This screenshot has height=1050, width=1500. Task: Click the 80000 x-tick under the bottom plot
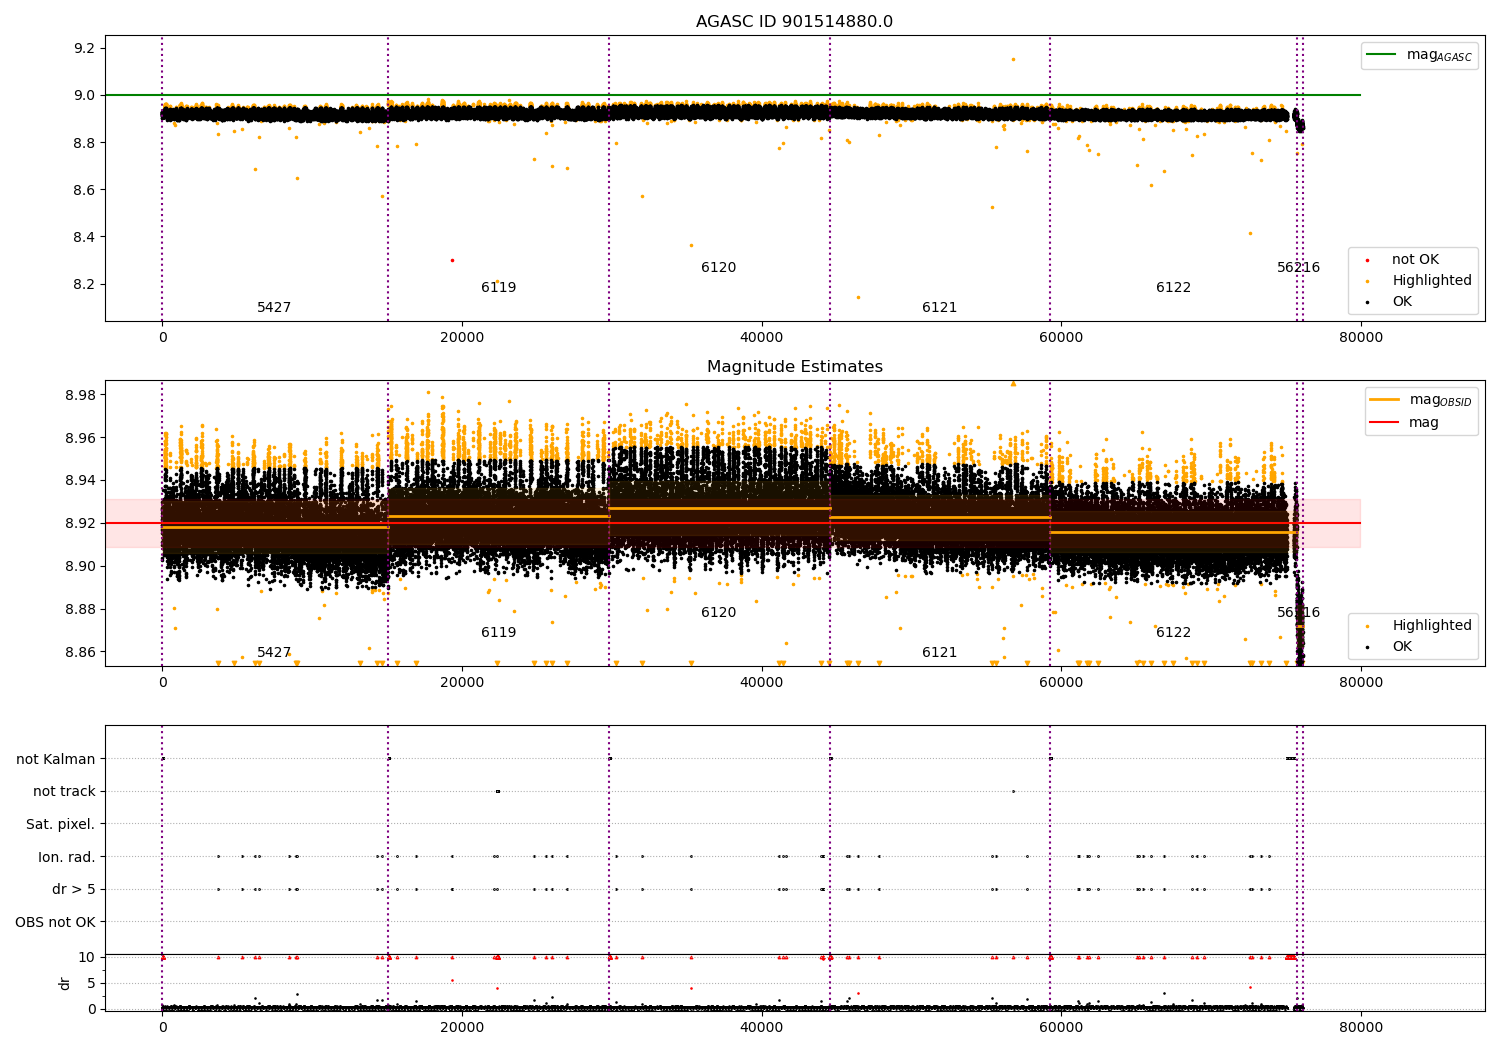click(x=1361, y=1026)
